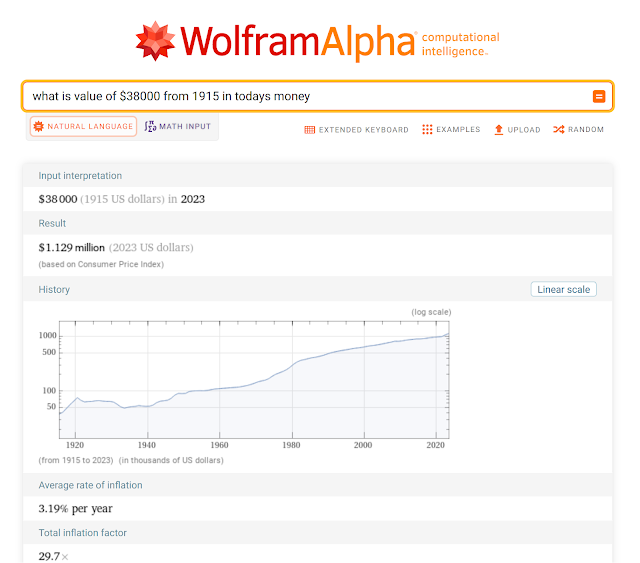Click the Random shuffle icon

coord(558,129)
